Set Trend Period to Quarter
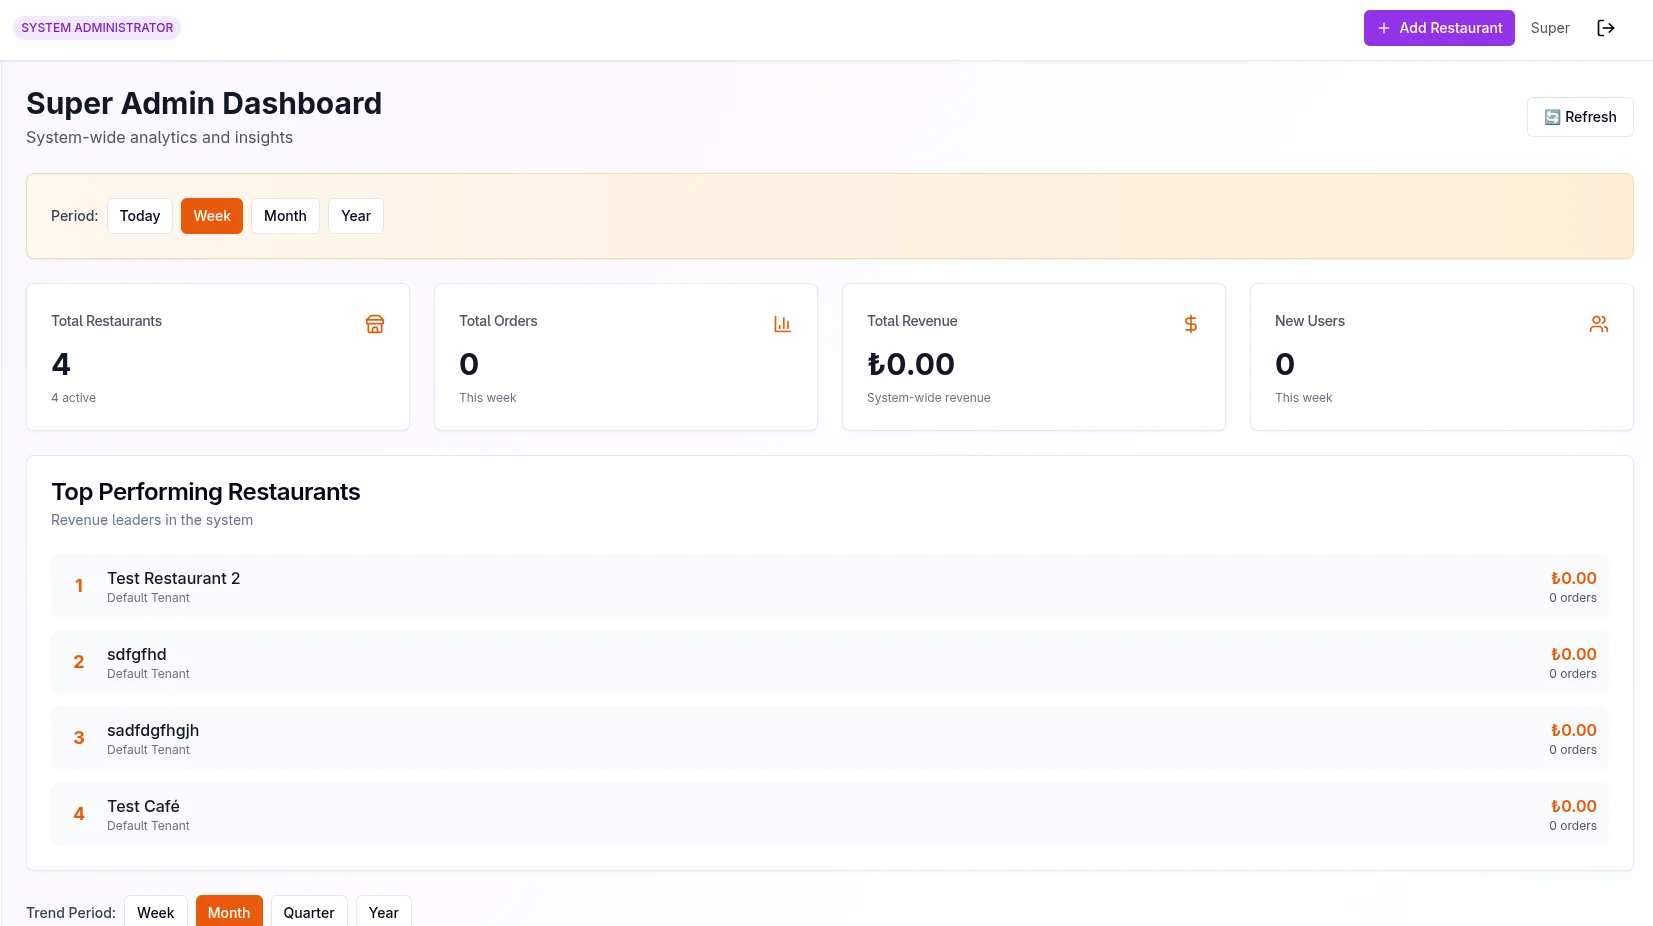1653x926 pixels. (308, 913)
